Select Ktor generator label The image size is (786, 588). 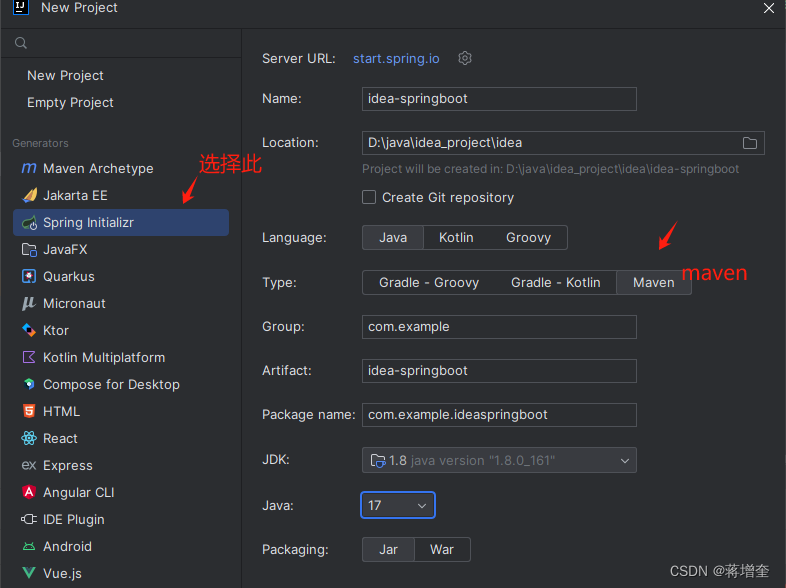point(56,331)
